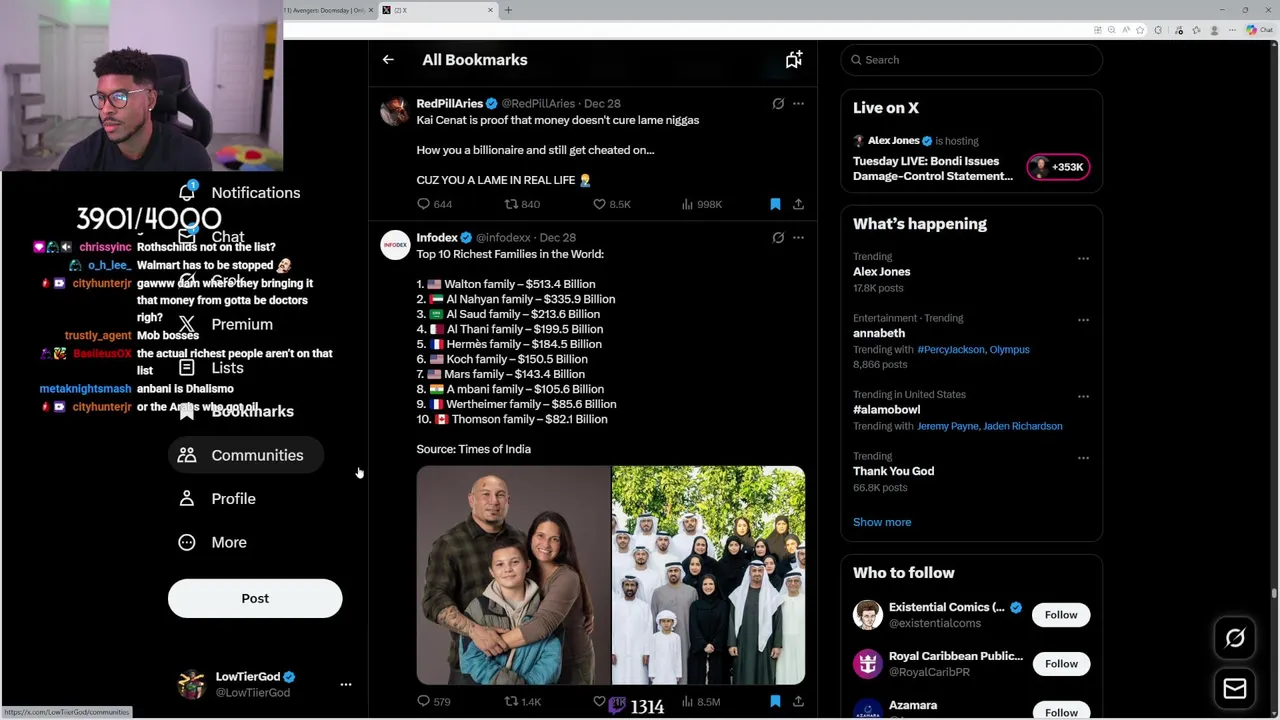Image resolution: width=1280 pixels, height=720 pixels.
Task: Open more options for Alex Jones trend
Action: [1083, 258]
